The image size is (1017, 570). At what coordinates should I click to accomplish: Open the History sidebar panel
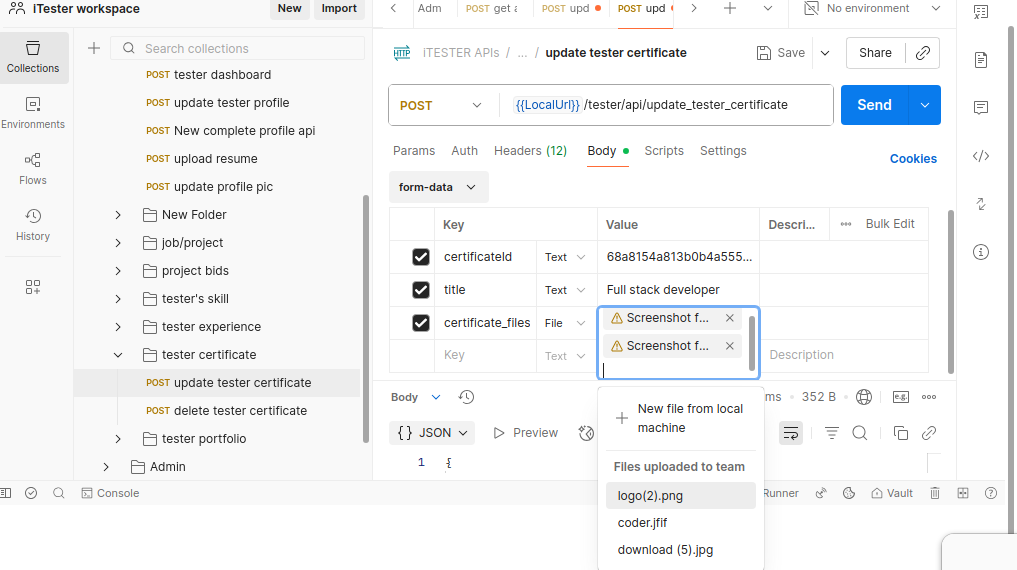(33, 225)
